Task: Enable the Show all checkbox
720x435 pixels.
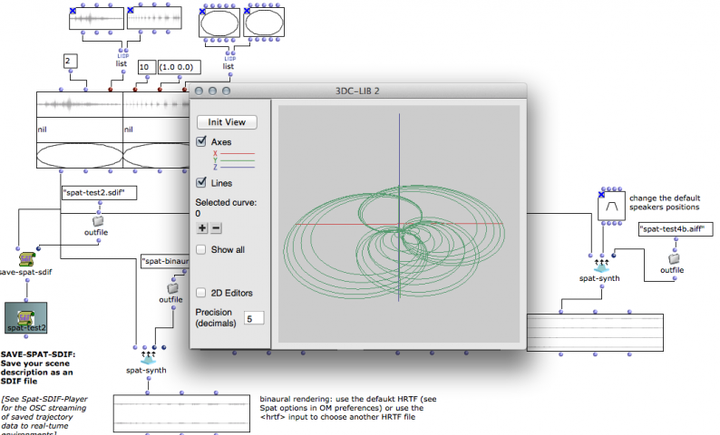Action: [202, 249]
